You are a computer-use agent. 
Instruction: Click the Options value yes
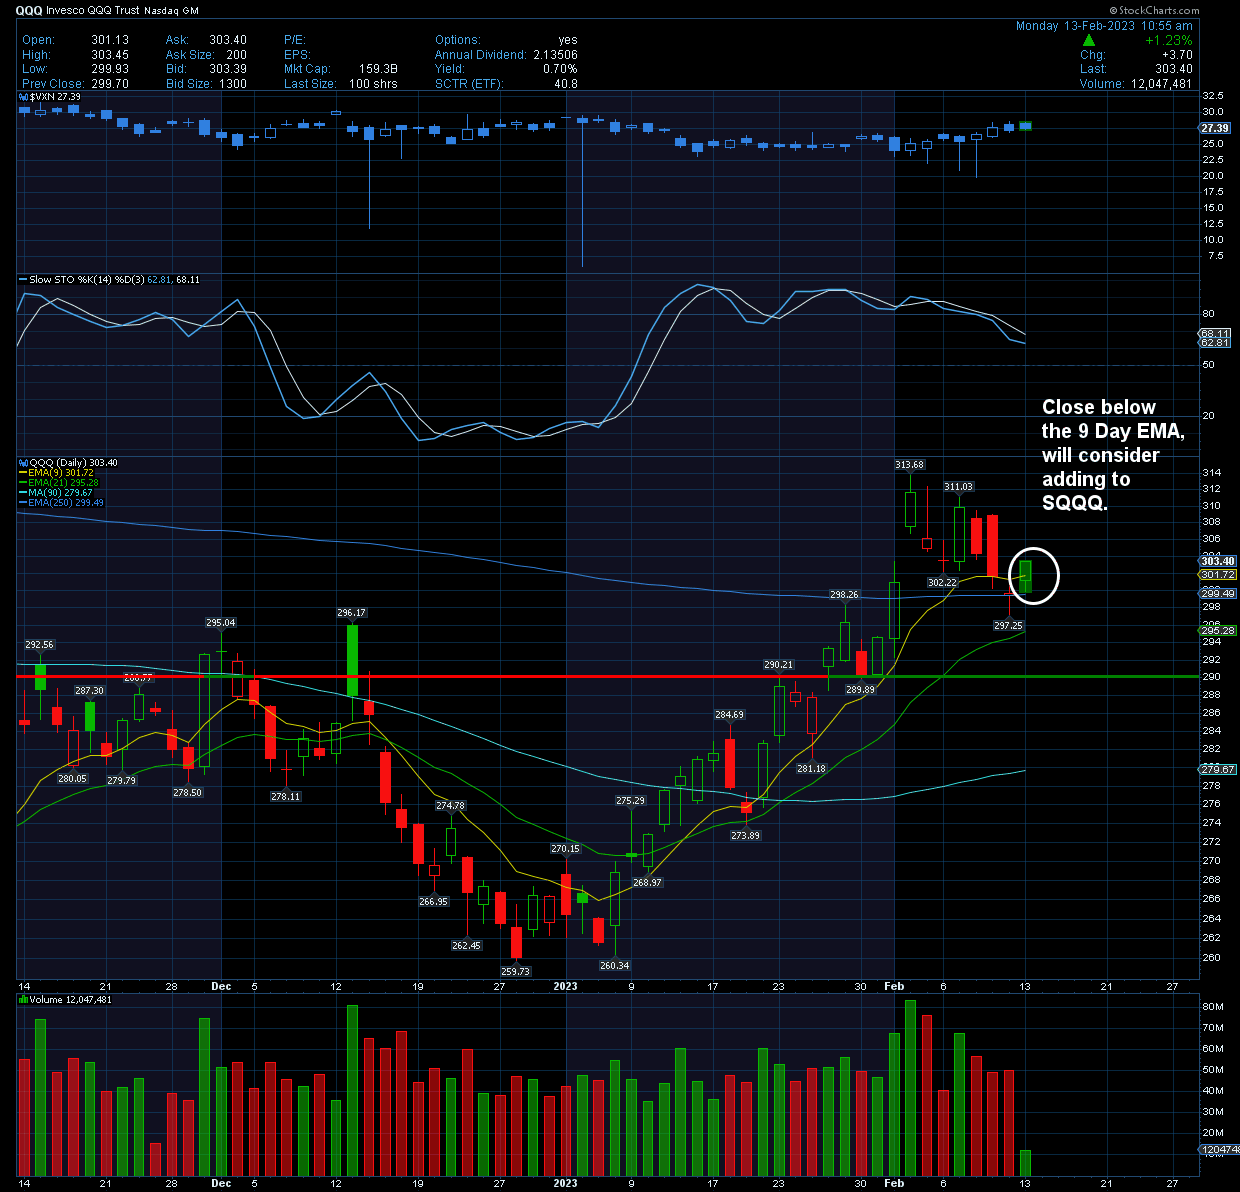[568, 40]
